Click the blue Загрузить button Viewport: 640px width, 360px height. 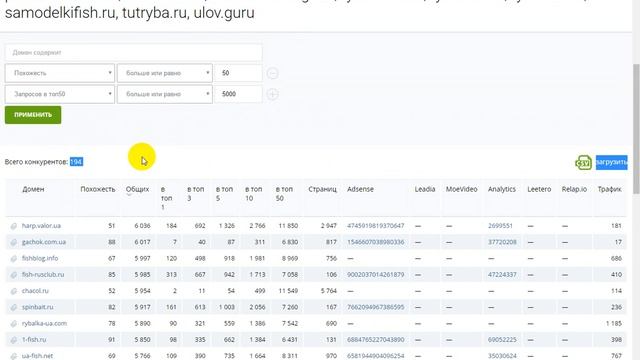611,162
